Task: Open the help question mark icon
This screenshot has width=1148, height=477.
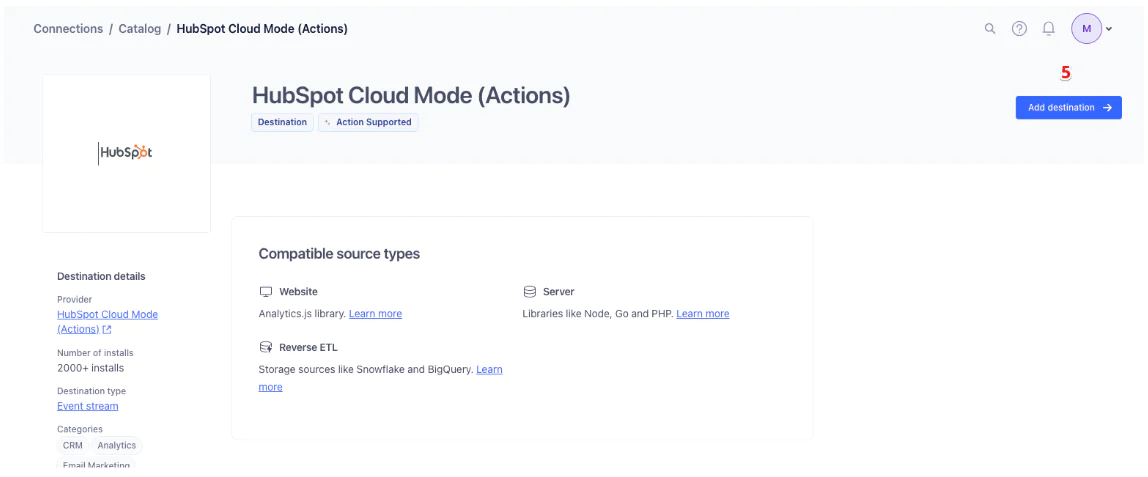Action: (1019, 29)
